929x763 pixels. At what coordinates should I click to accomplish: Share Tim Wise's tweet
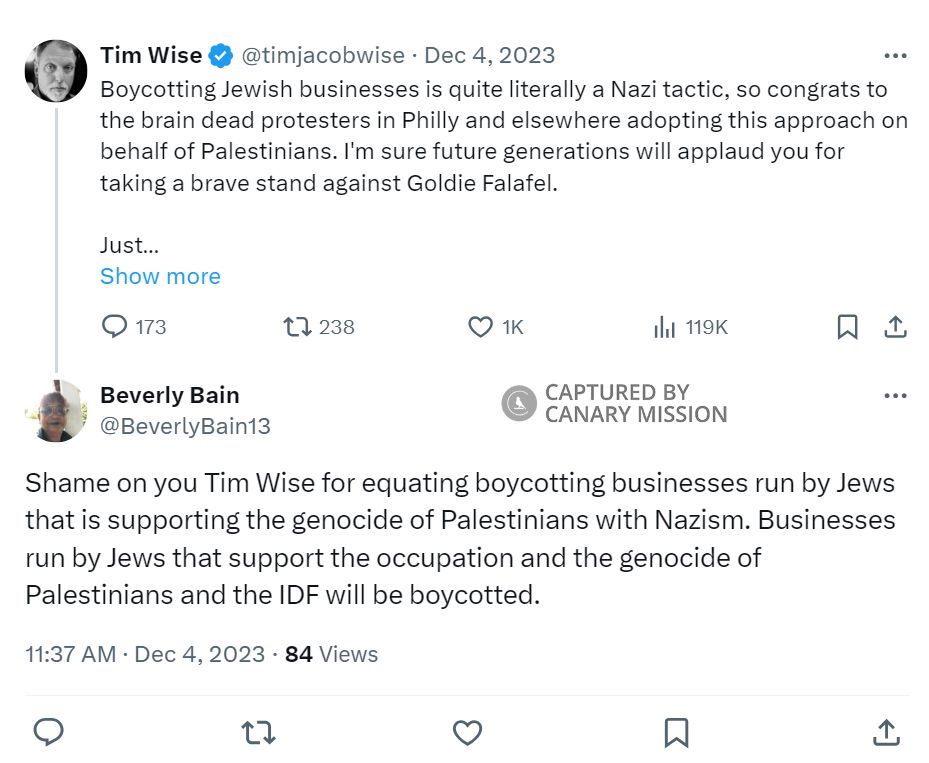pos(895,326)
